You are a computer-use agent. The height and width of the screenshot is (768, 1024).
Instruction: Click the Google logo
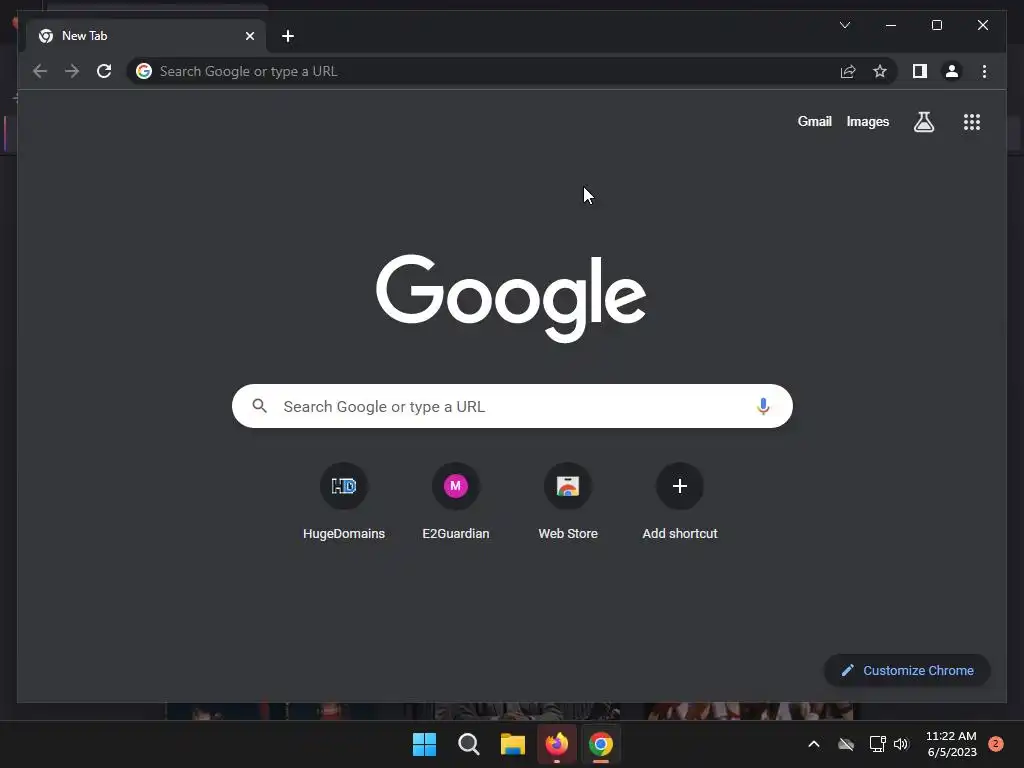click(x=511, y=298)
